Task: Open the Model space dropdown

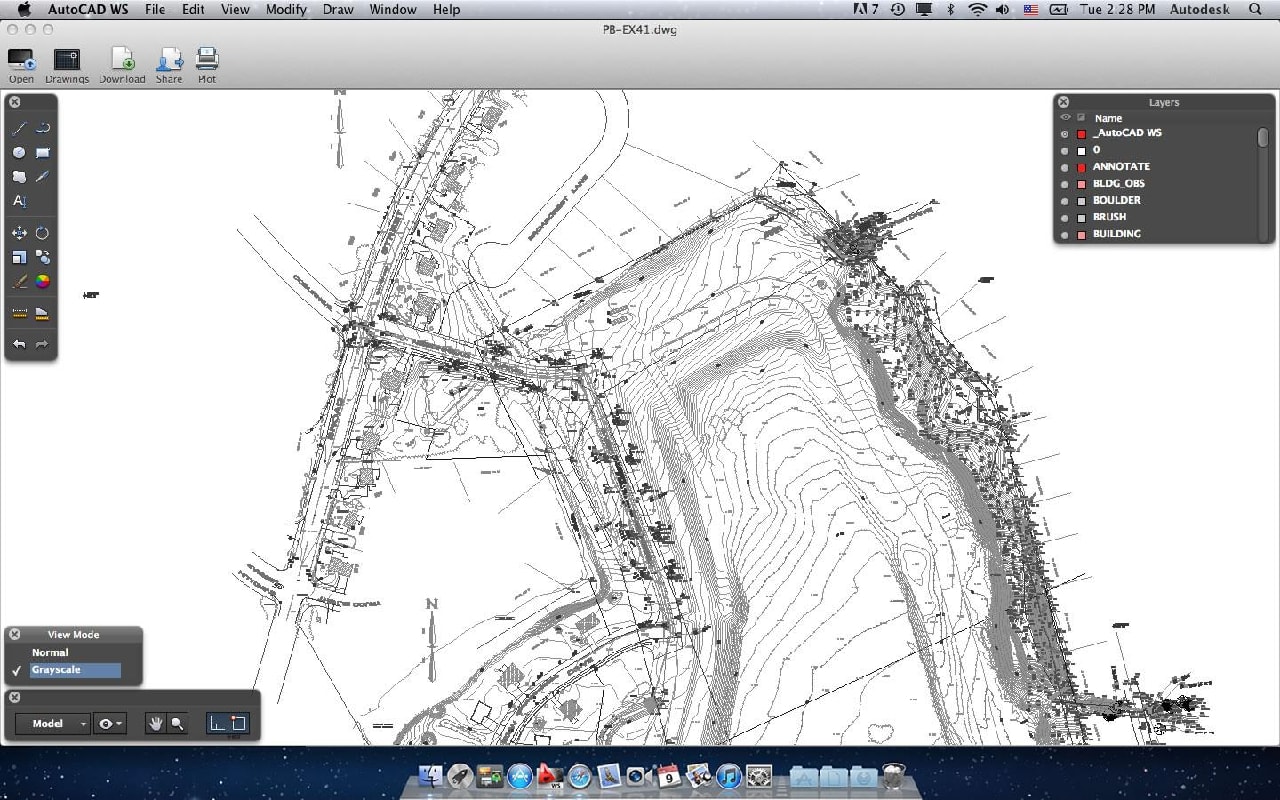Action: click(x=50, y=723)
